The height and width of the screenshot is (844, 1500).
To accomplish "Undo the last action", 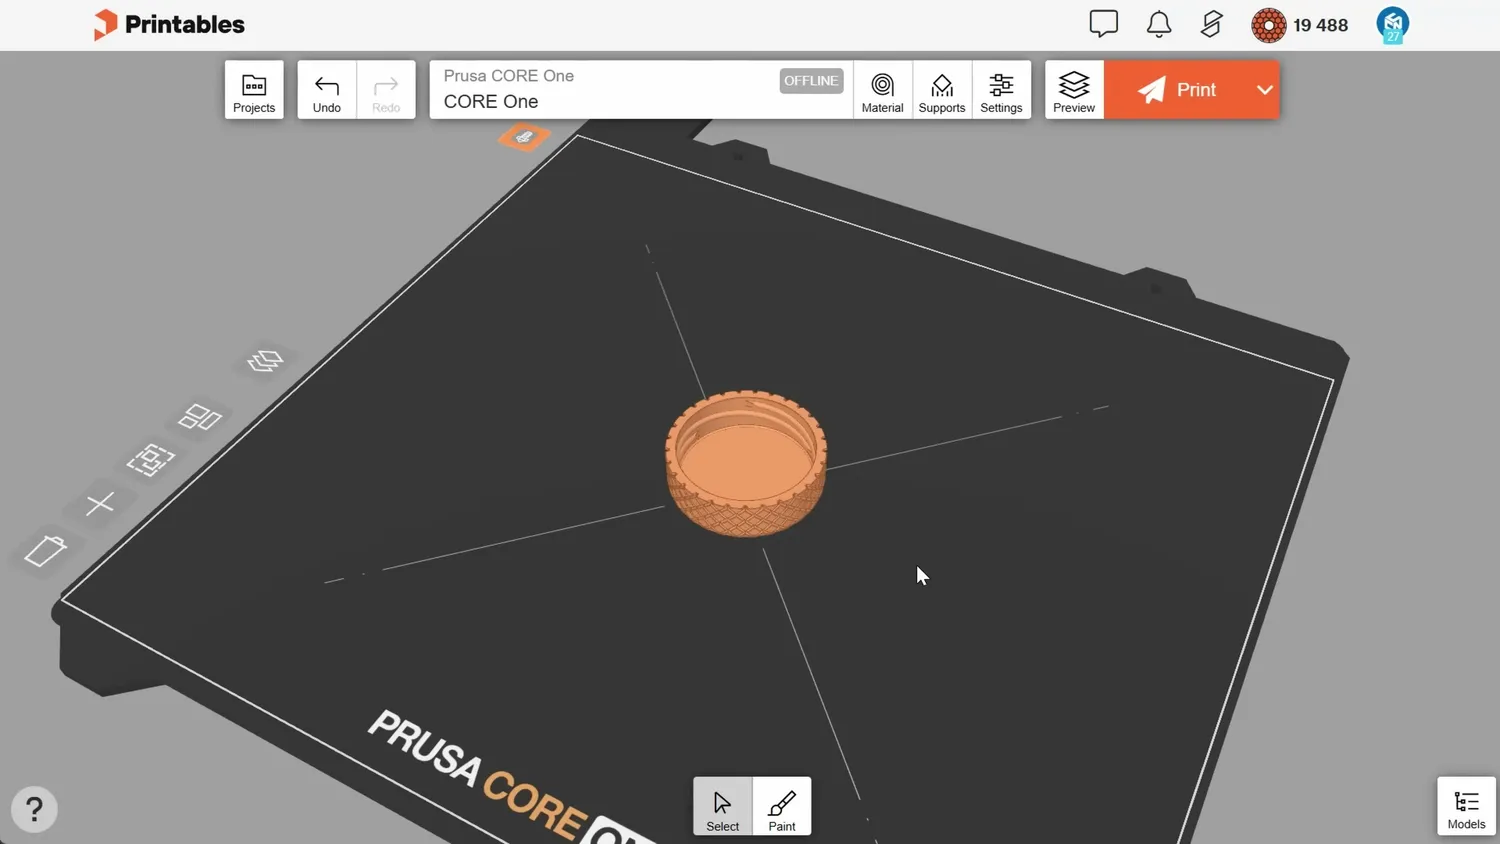I will click(327, 90).
